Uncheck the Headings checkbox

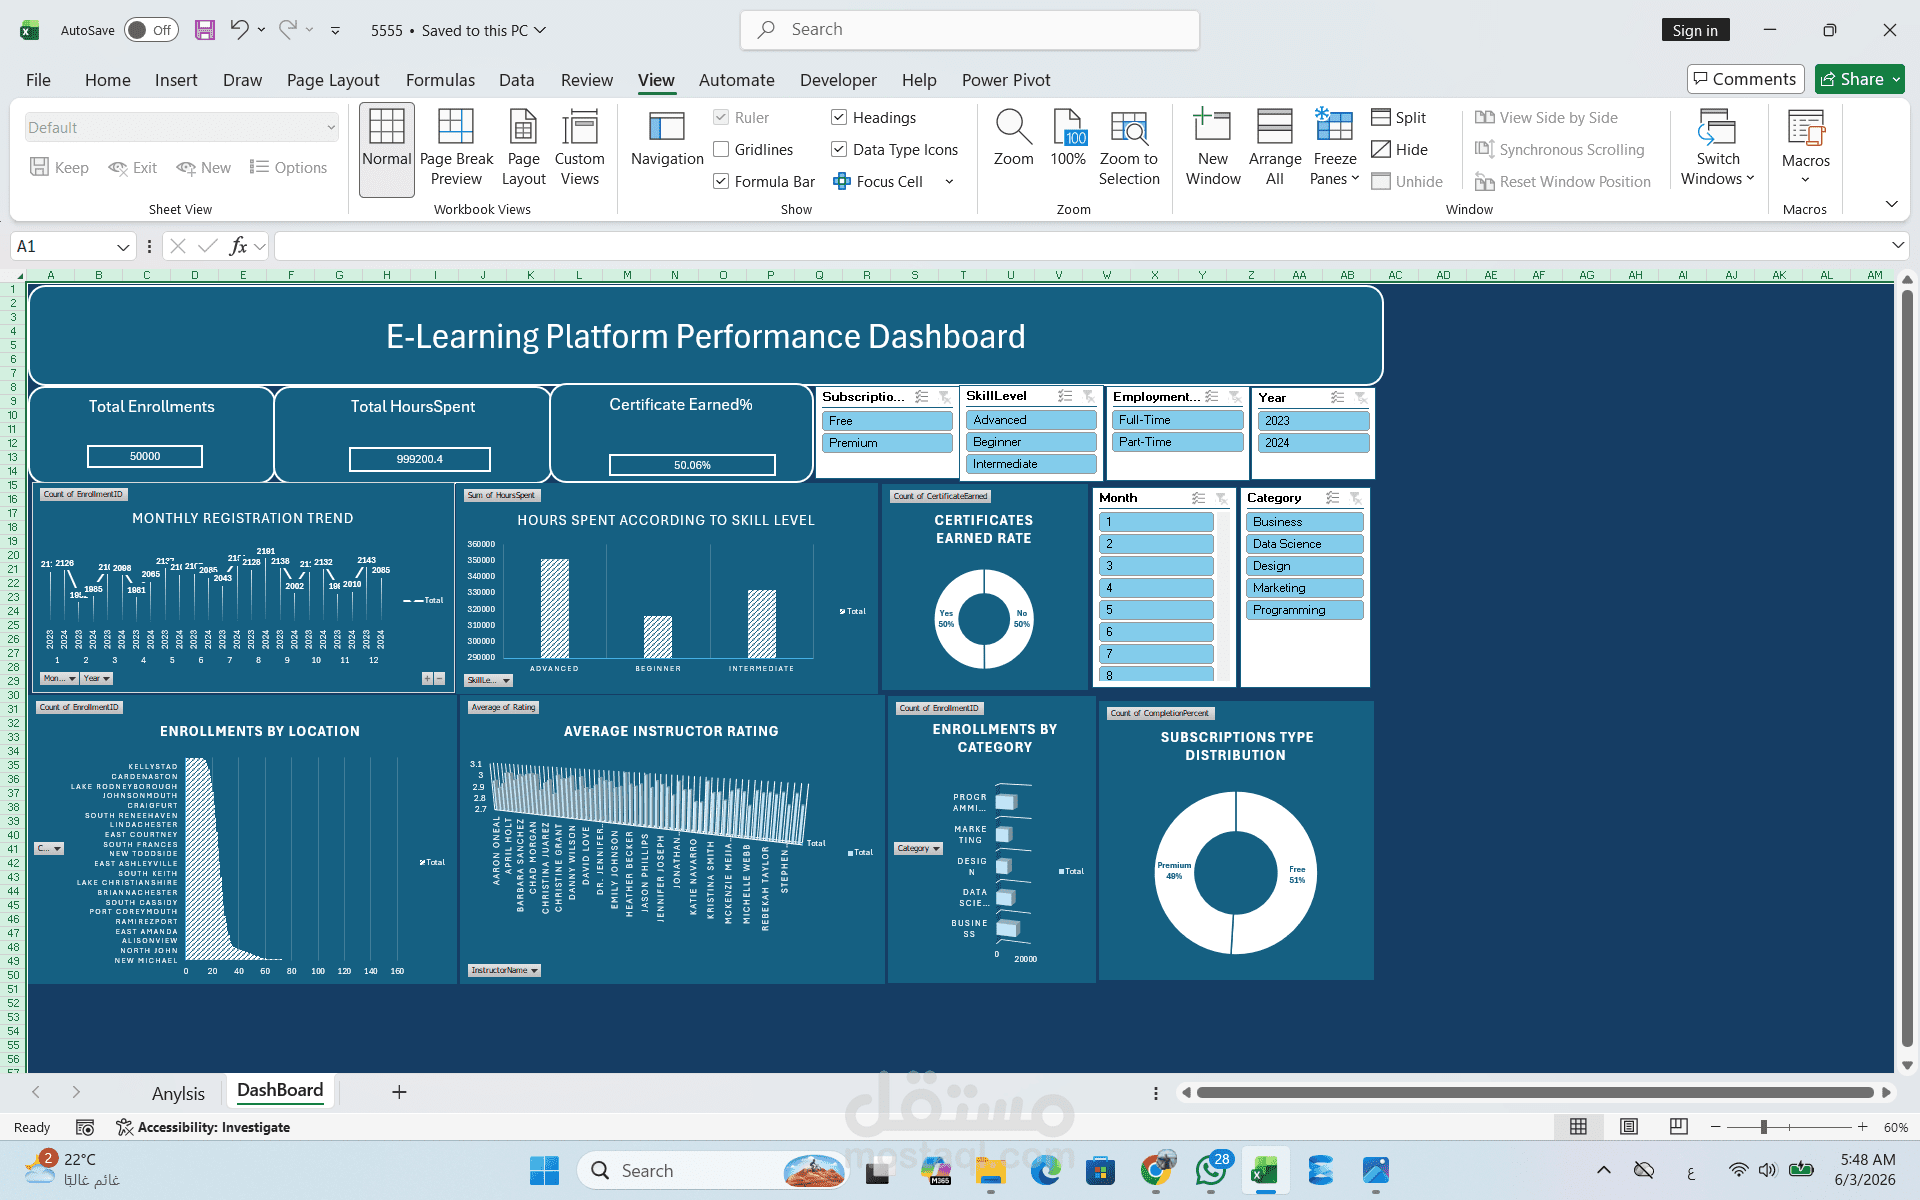click(x=839, y=118)
